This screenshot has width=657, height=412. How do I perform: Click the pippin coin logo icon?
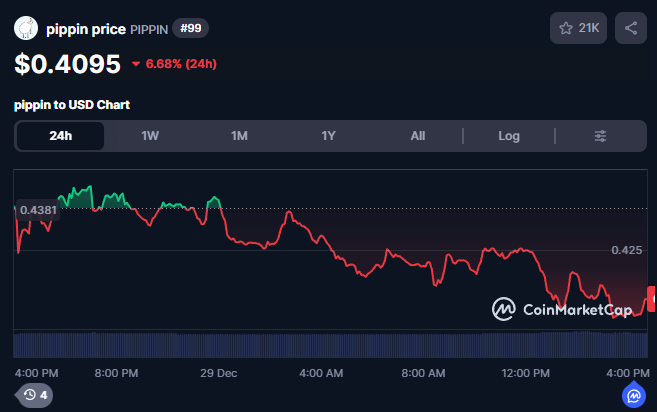[26, 28]
